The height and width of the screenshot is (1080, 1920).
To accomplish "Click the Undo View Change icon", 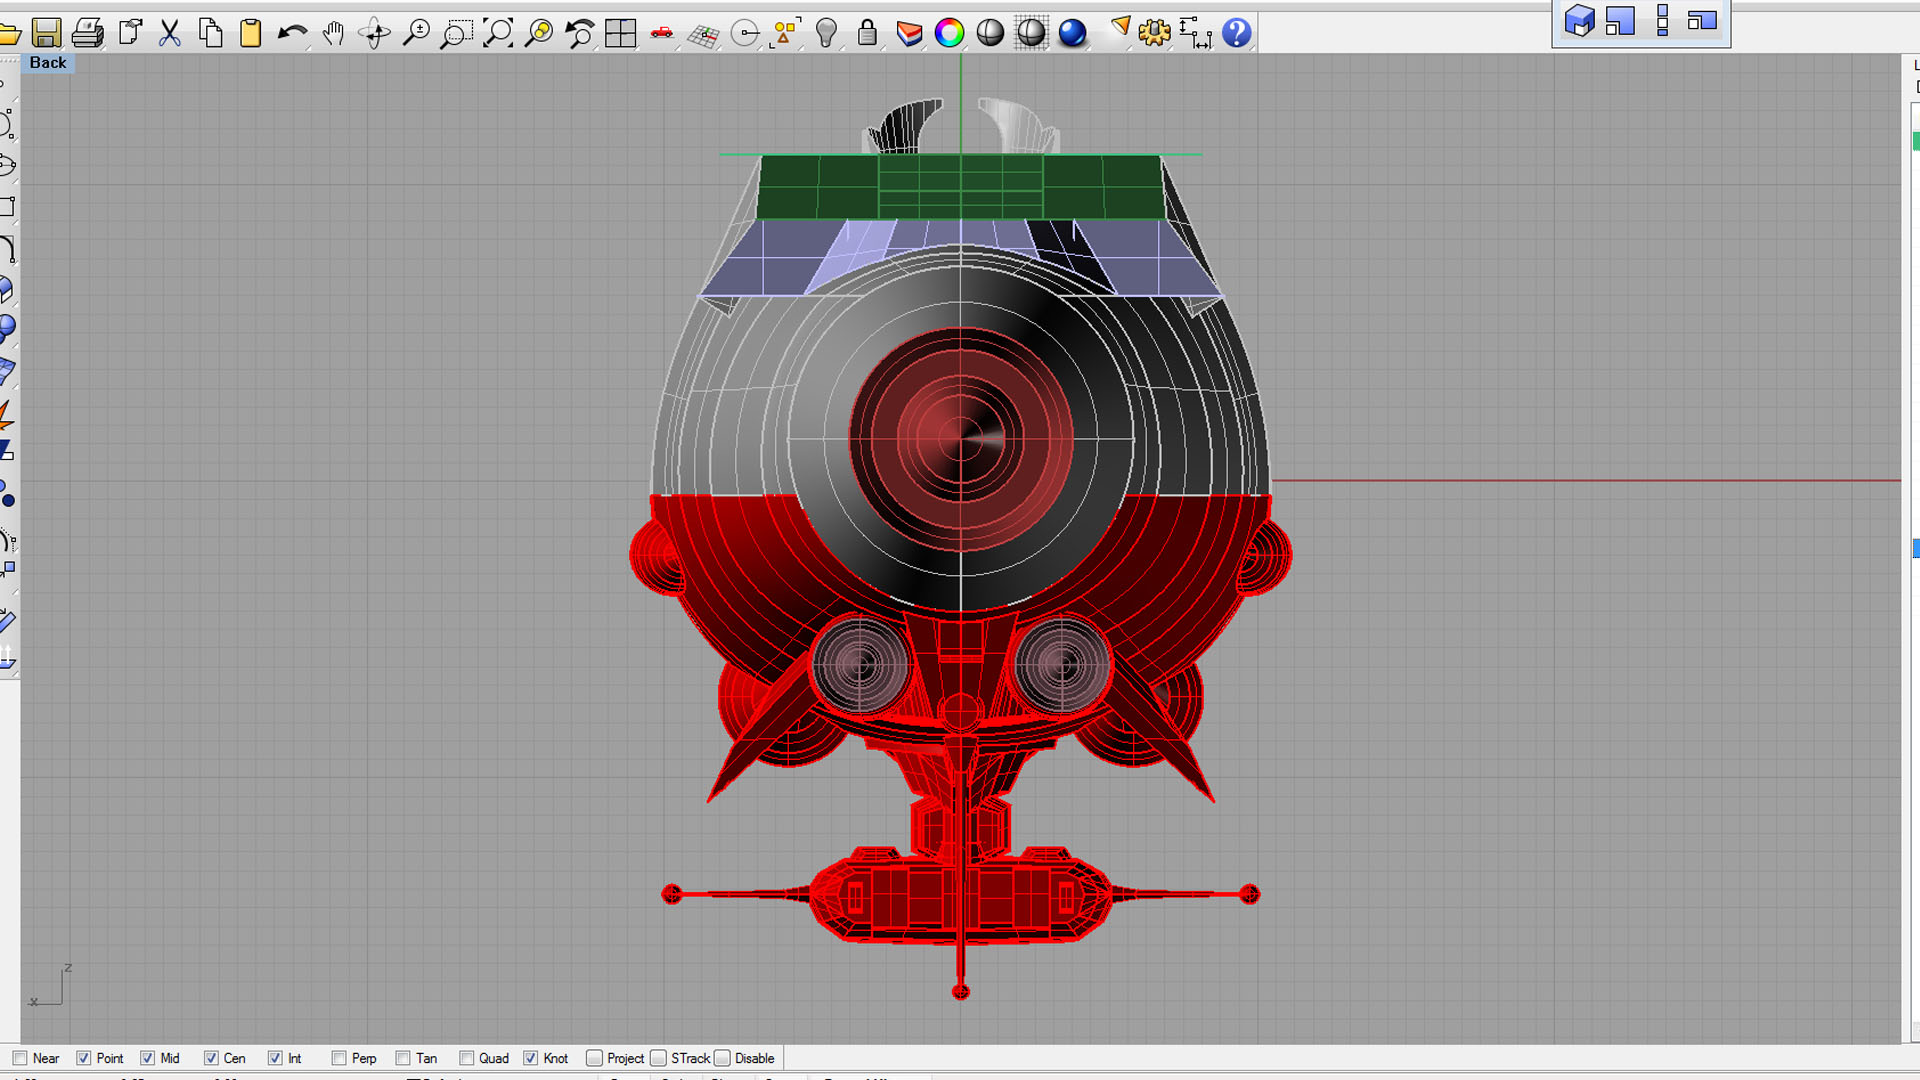I will (579, 33).
